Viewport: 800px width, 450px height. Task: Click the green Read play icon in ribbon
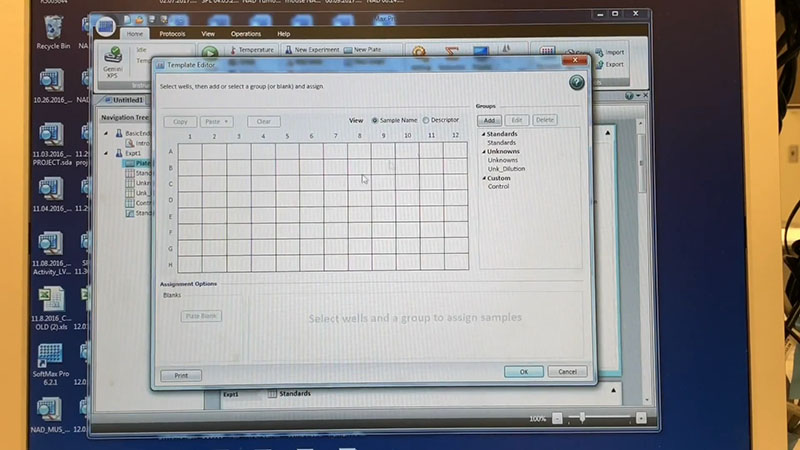coord(209,52)
